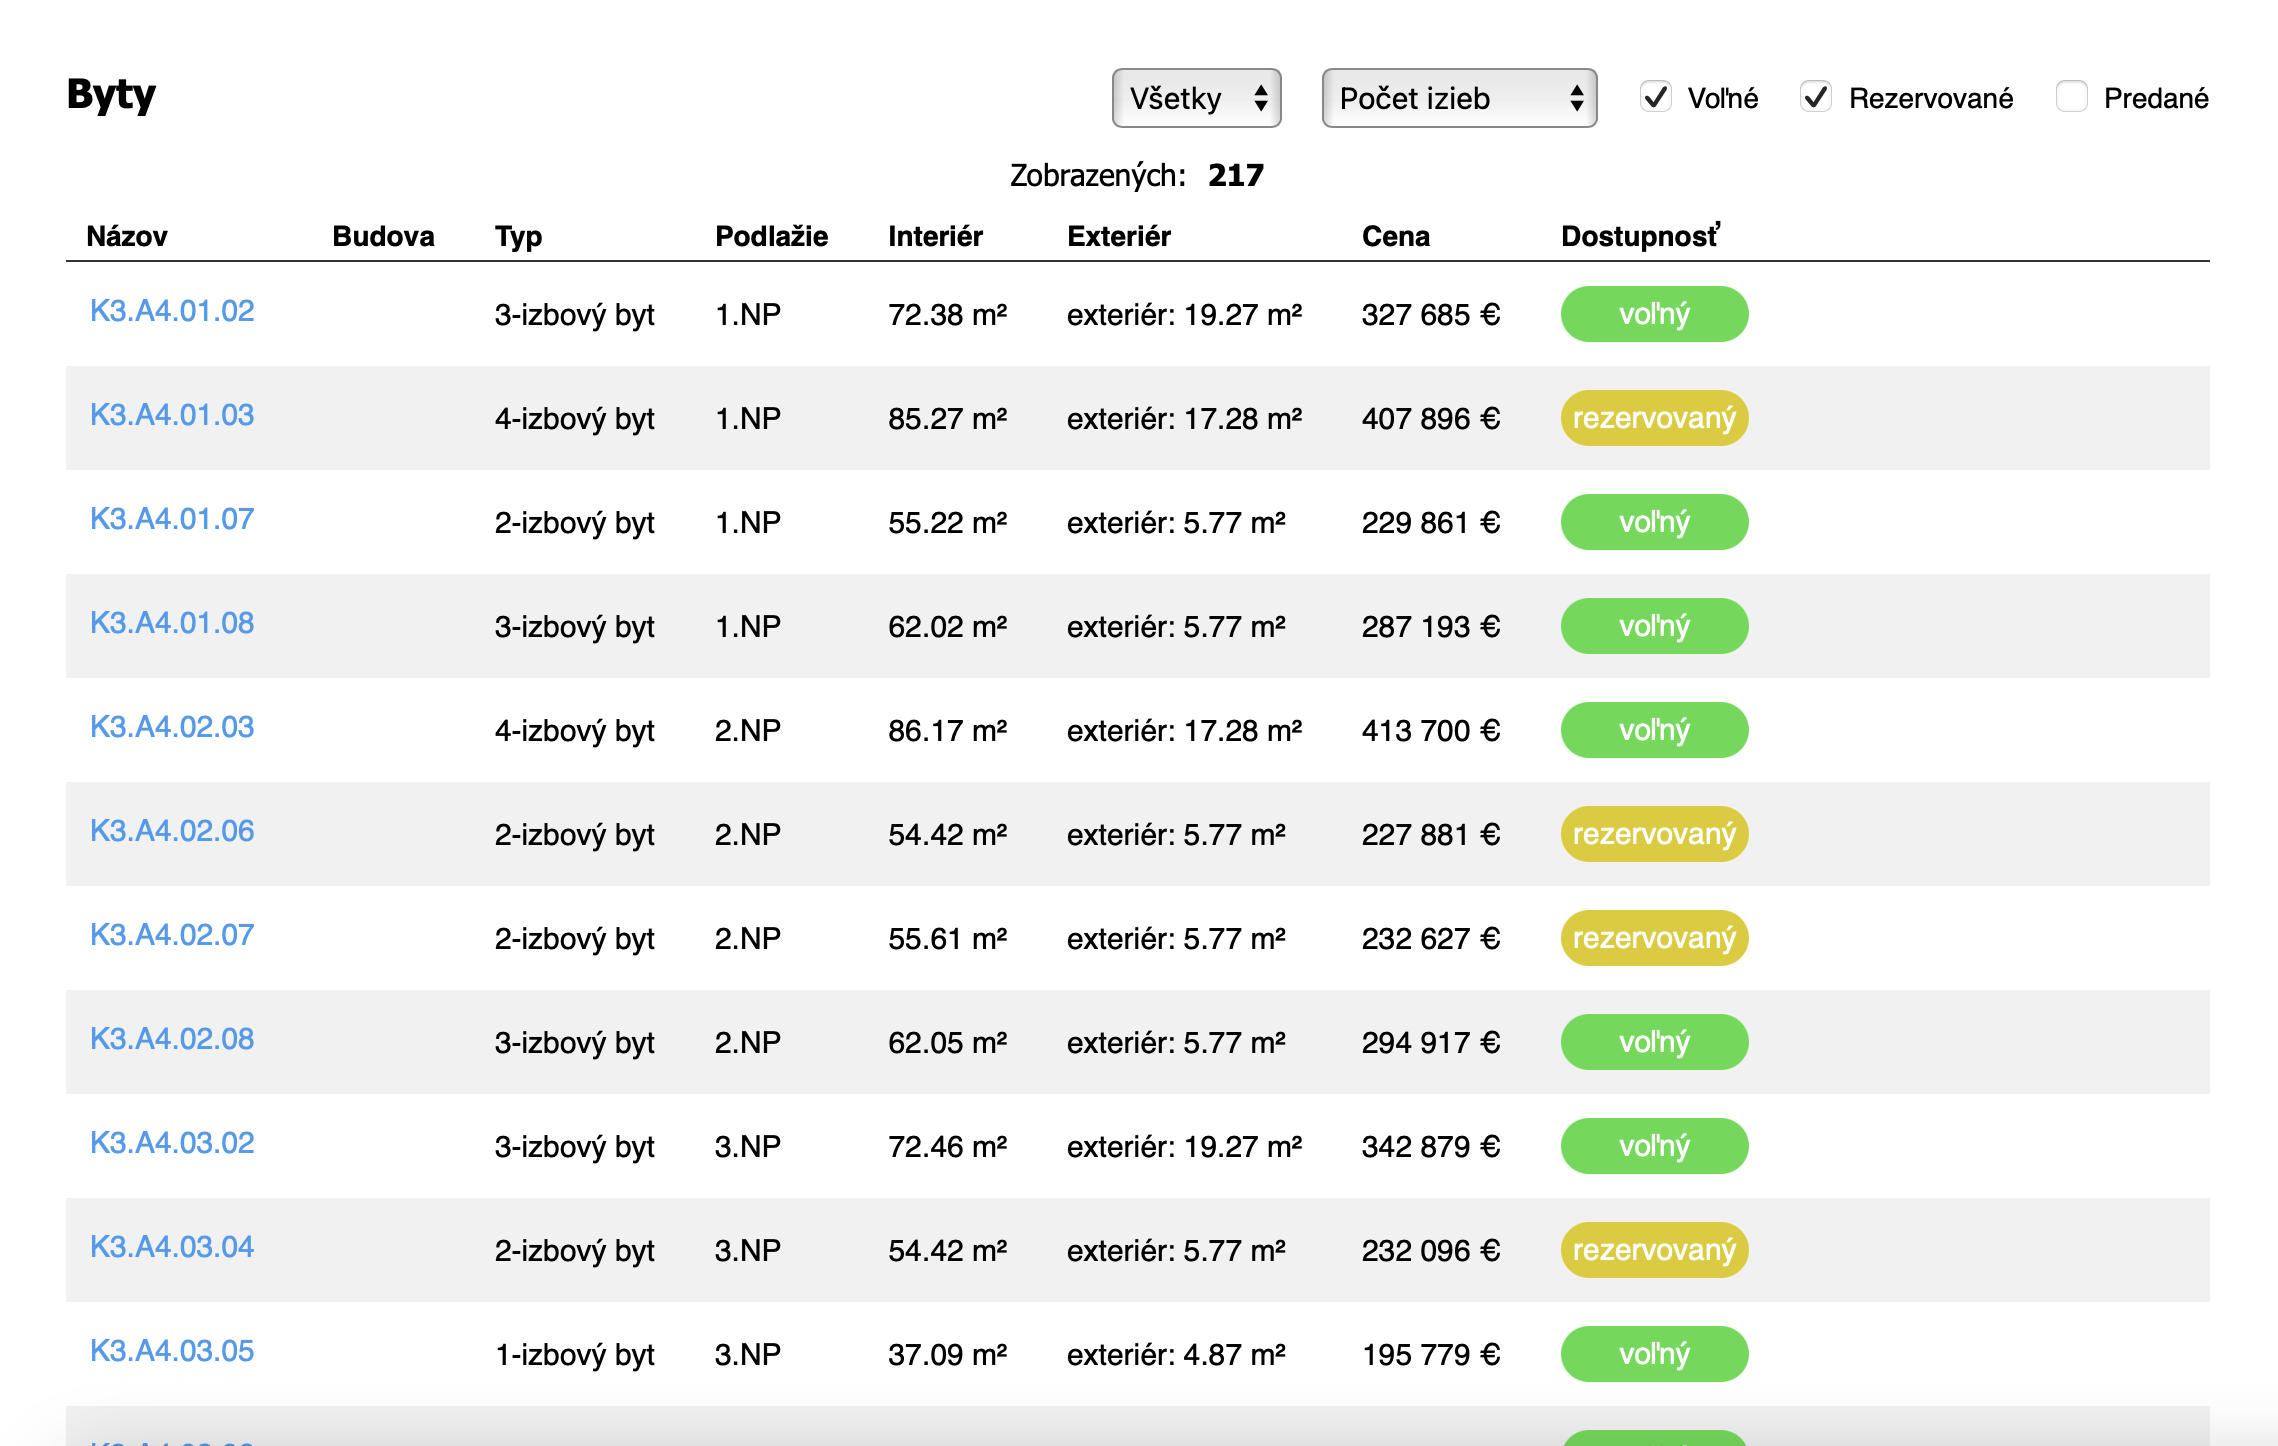Click the Dostupnosť column header
Screen dimensions: 2278x1446
click(x=1640, y=236)
